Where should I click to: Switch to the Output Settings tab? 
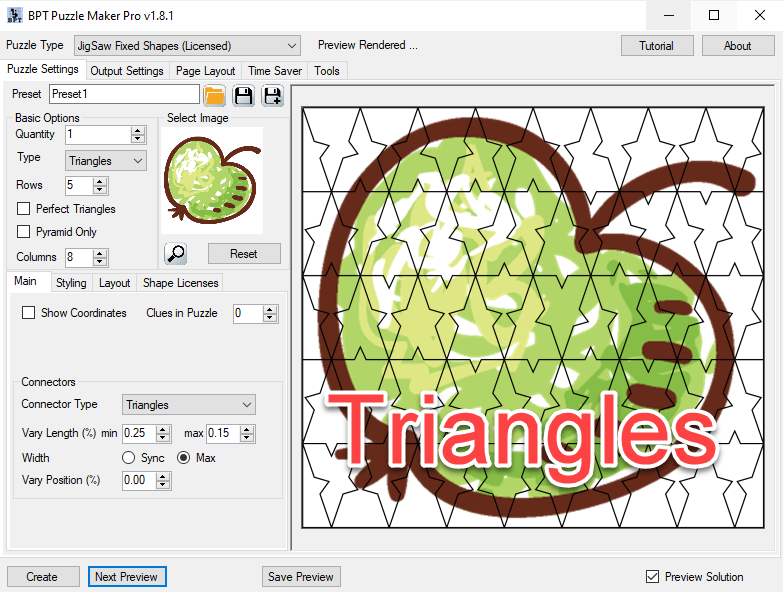126,71
